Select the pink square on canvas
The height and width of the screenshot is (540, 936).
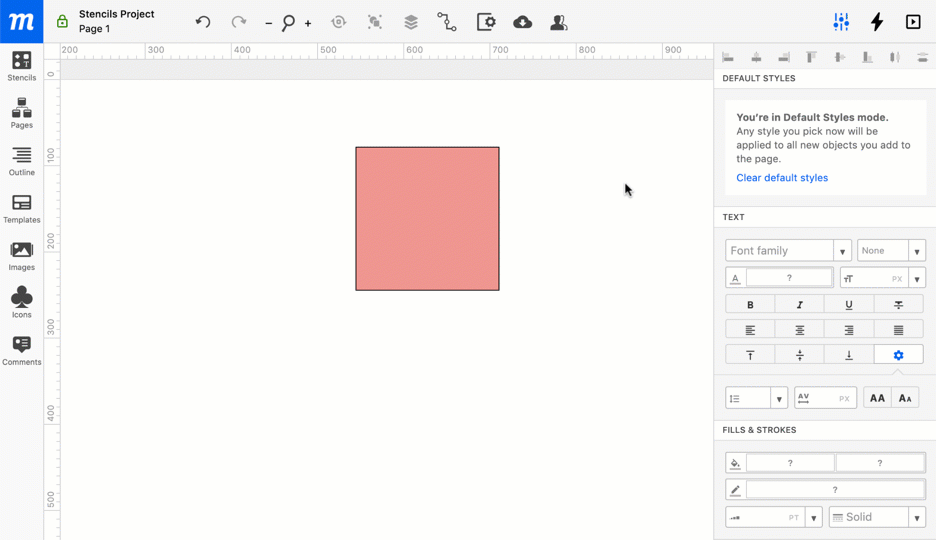coord(427,219)
